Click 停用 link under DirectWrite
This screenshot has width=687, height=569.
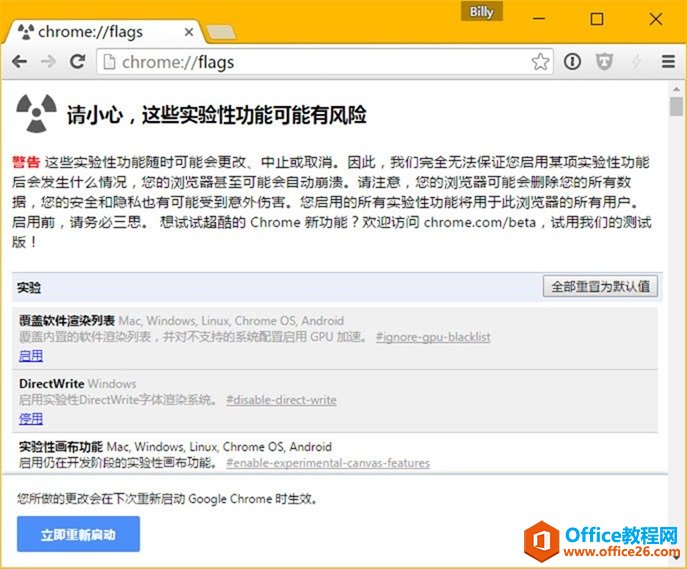tap(31, 419)
